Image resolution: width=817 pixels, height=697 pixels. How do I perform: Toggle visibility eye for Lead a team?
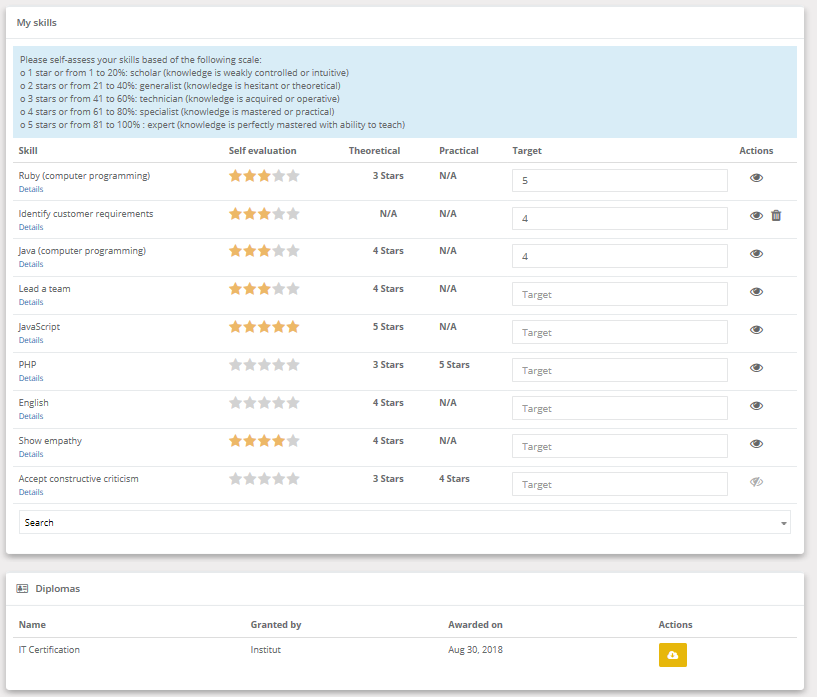click(756, 292)
